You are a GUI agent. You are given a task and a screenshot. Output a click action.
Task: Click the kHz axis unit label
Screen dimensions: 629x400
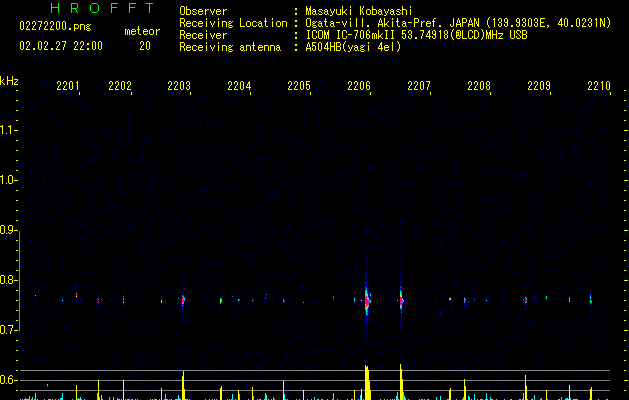9,81
